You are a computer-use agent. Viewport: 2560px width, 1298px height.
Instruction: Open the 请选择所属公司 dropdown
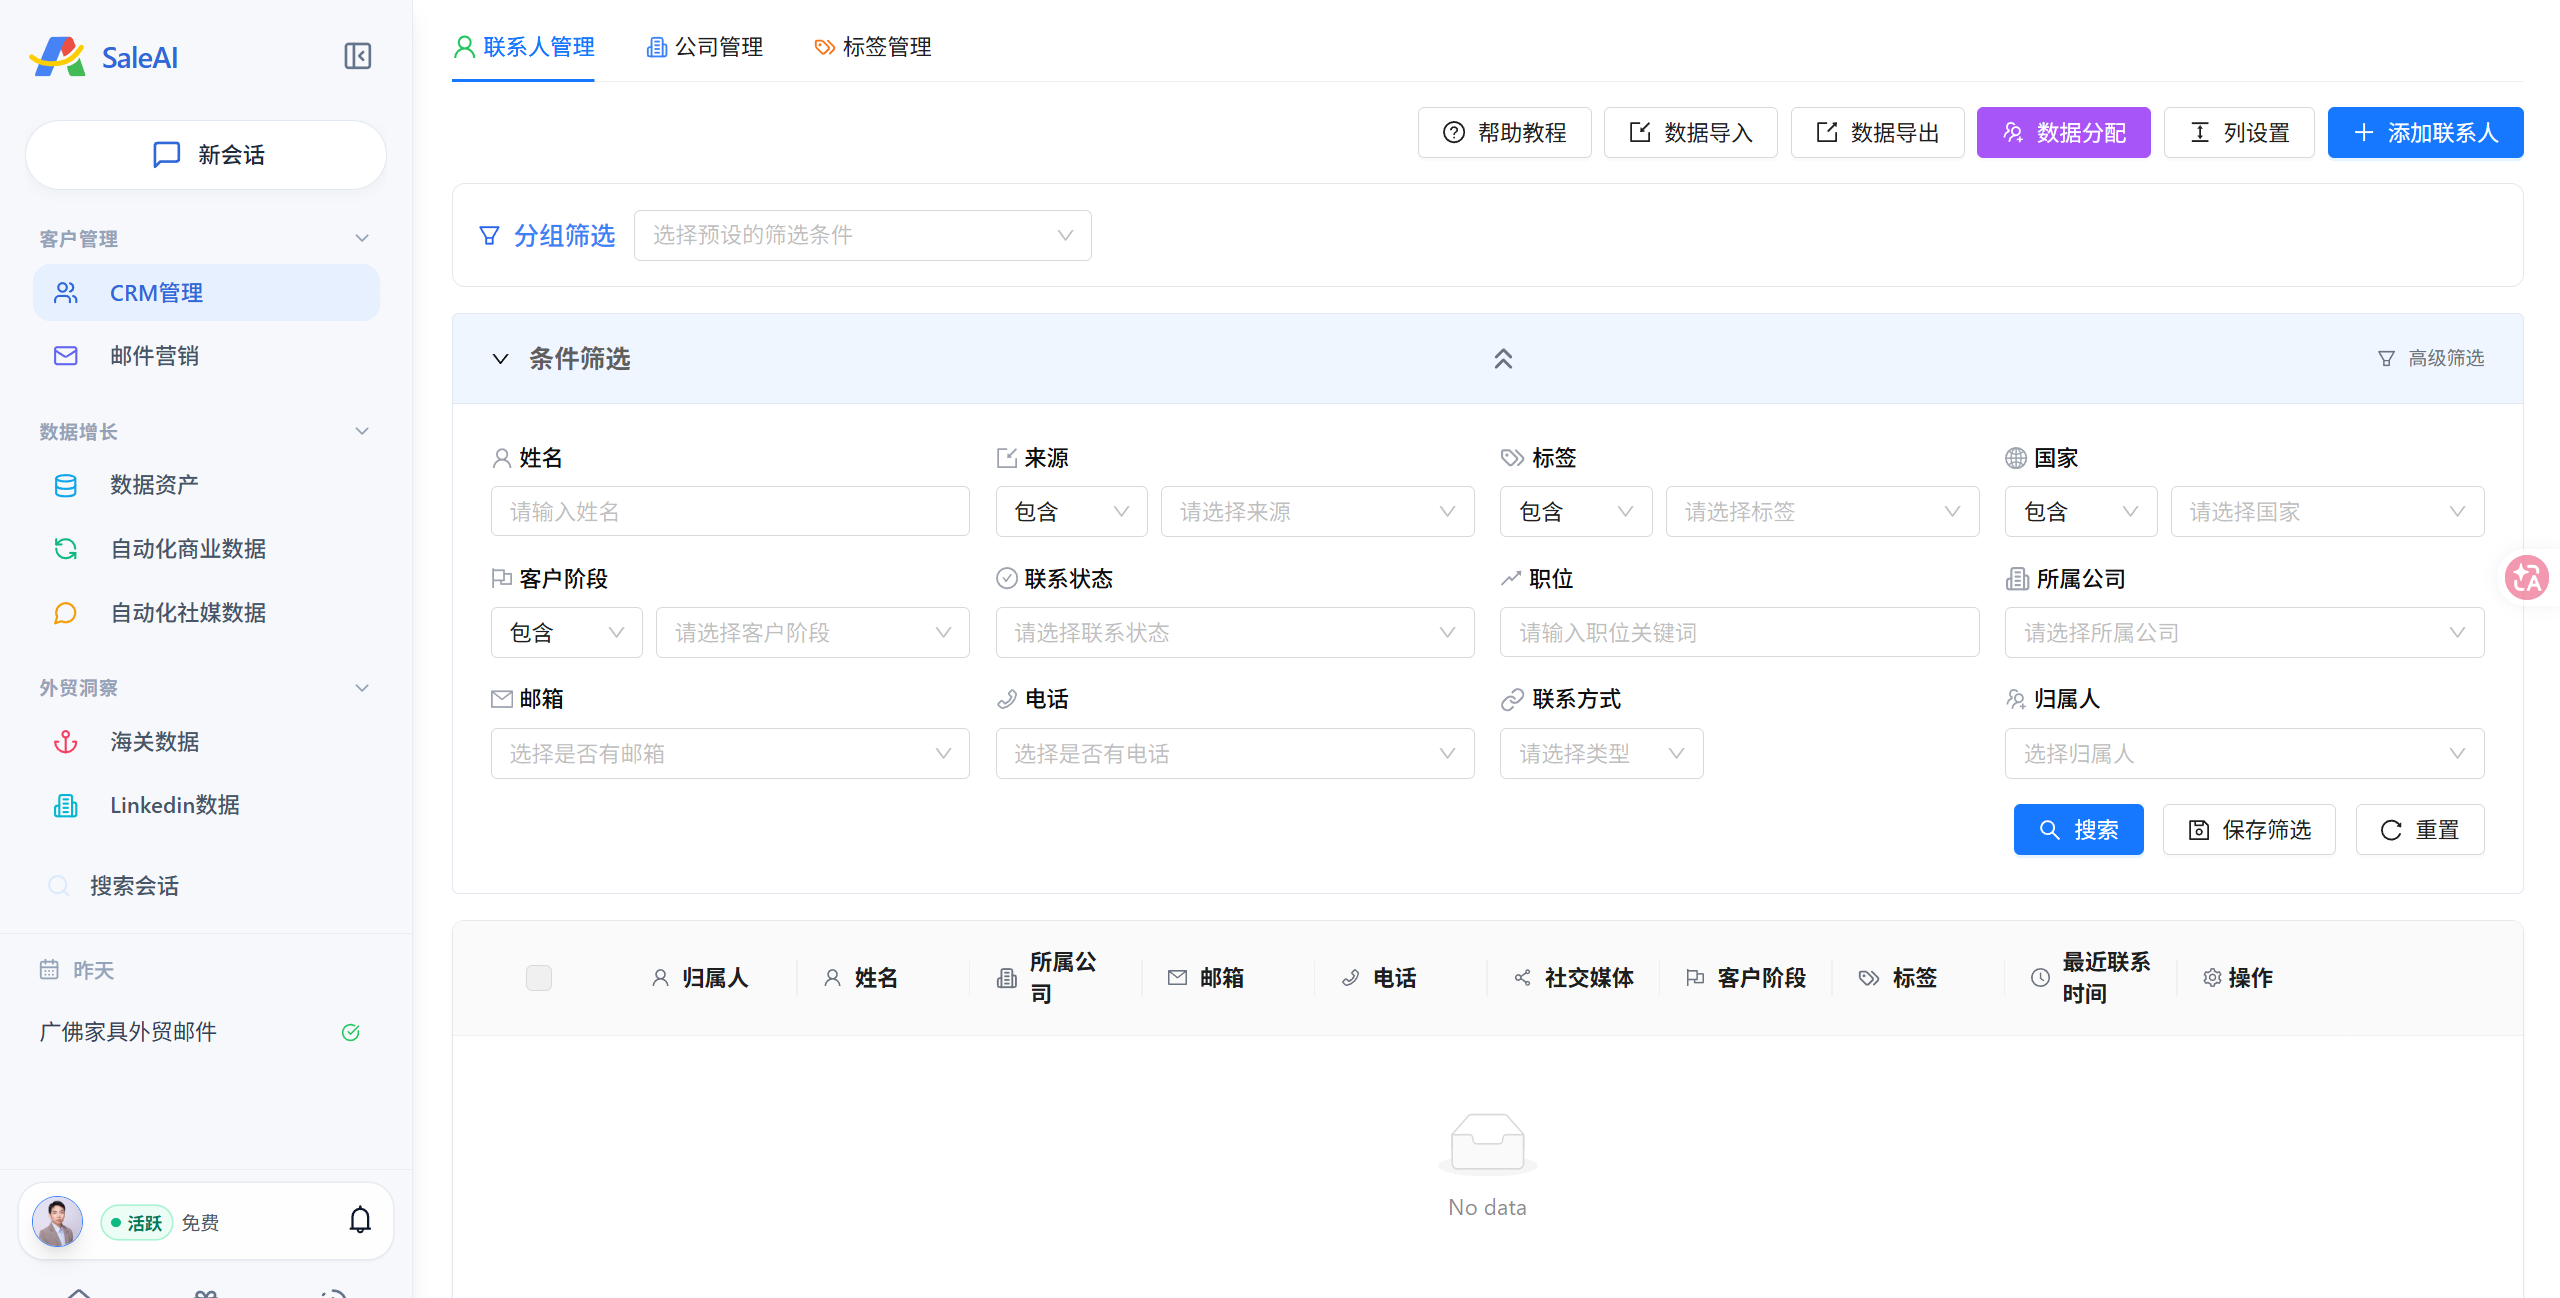(x=2244, y=633)
